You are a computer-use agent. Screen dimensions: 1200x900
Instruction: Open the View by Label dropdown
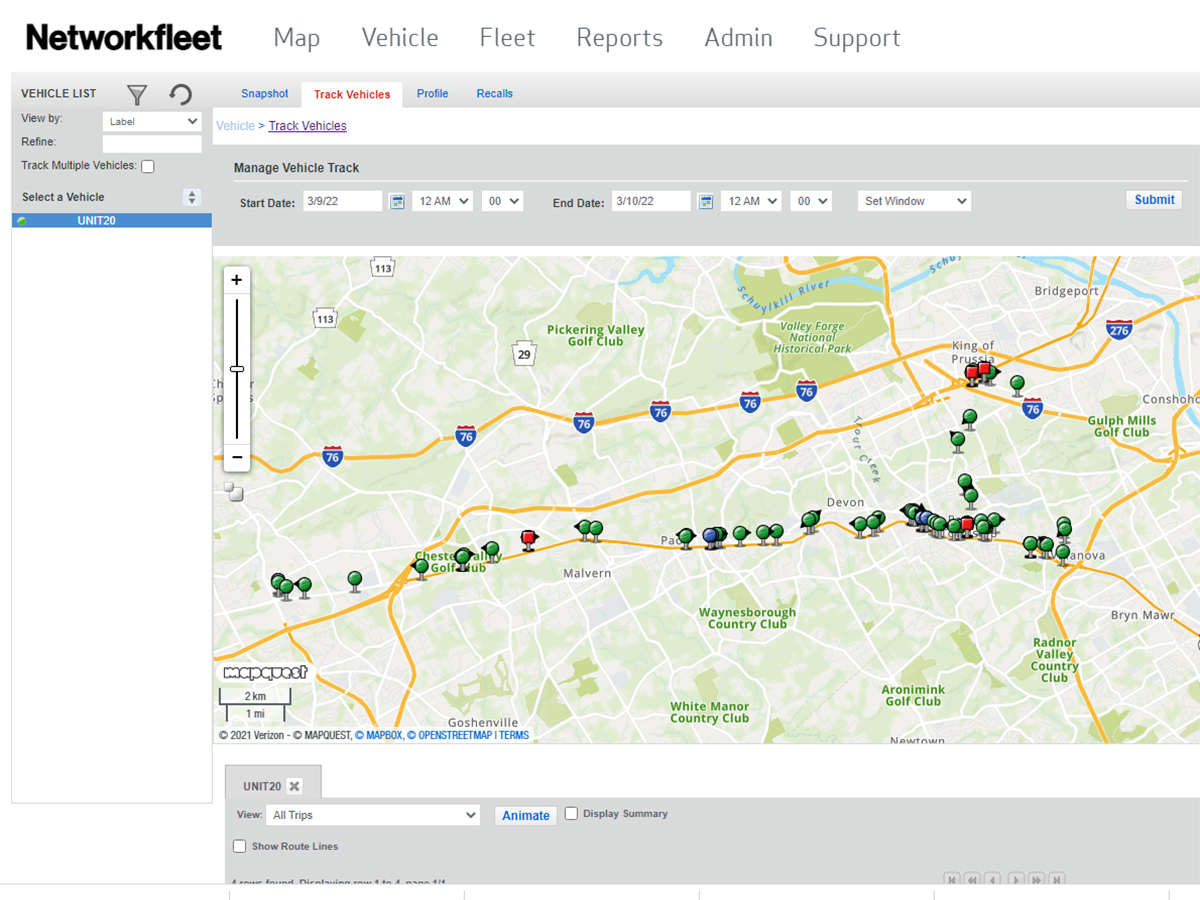pyautogui.click(x=152, y=121)
